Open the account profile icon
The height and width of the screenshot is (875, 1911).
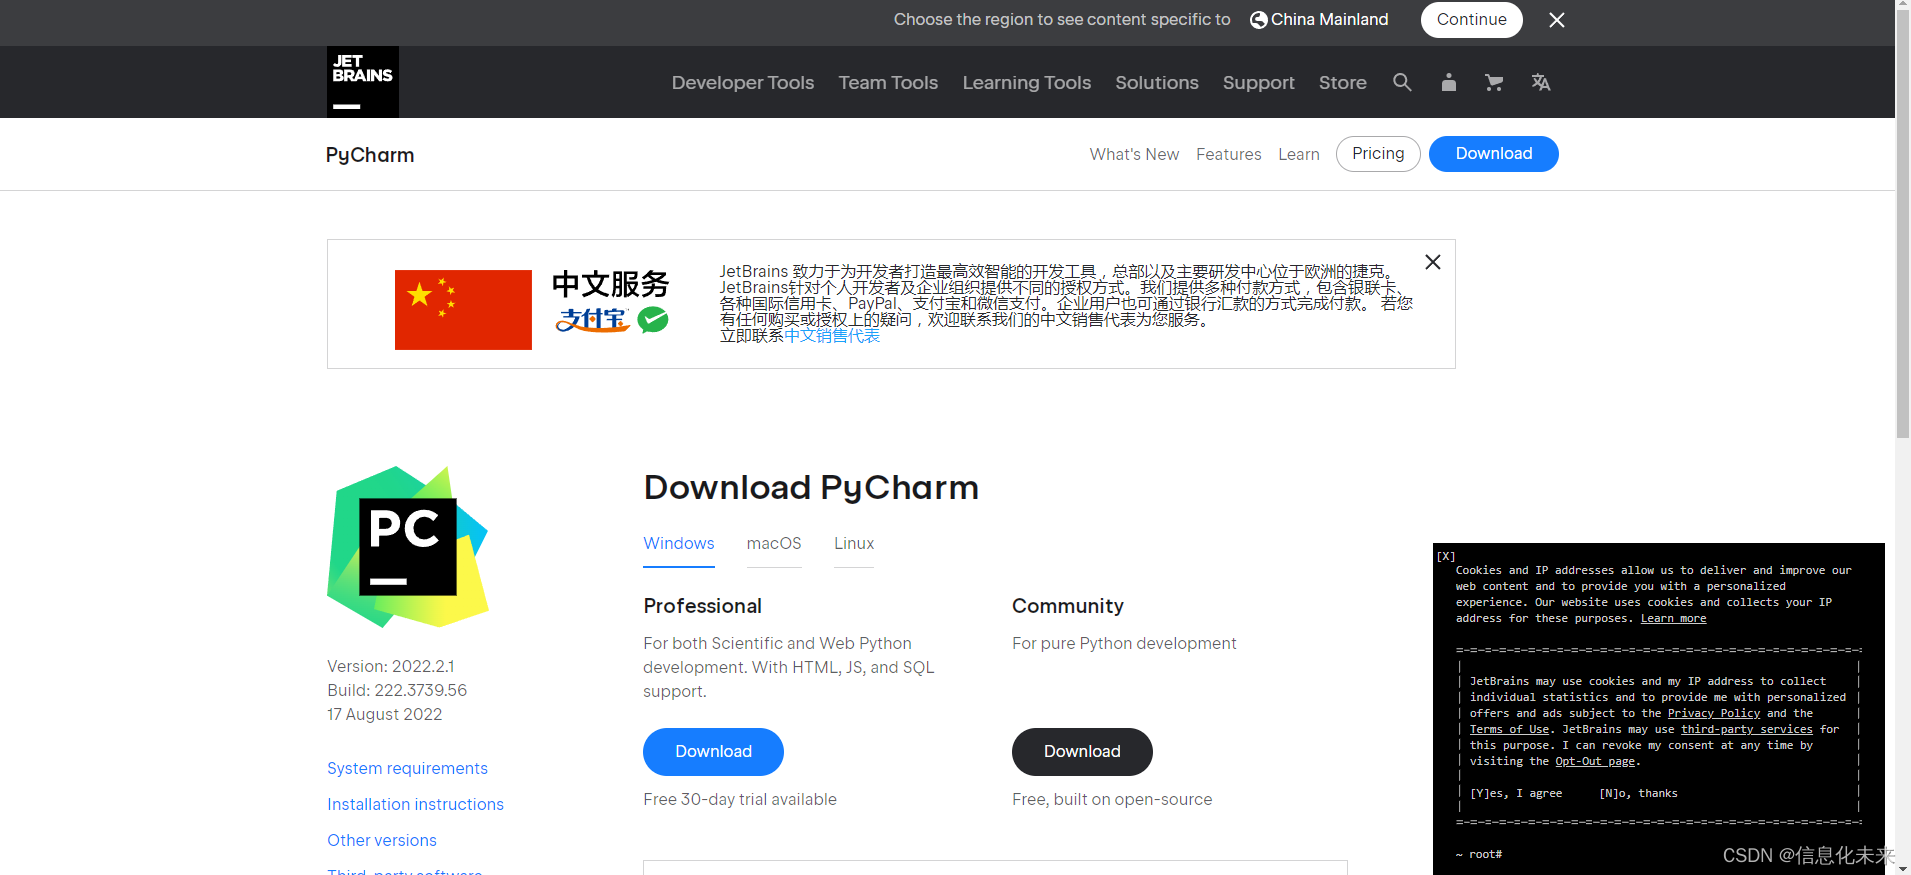pos(1448,82)
